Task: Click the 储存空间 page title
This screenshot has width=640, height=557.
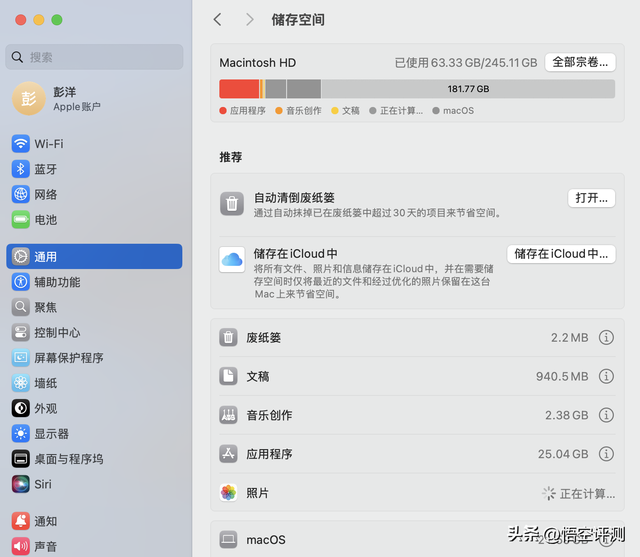Action: point(298,20)
